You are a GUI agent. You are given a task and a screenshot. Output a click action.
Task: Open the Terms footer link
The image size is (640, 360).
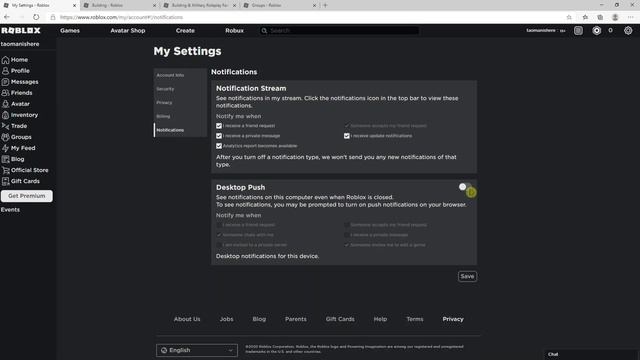point(415,319)
